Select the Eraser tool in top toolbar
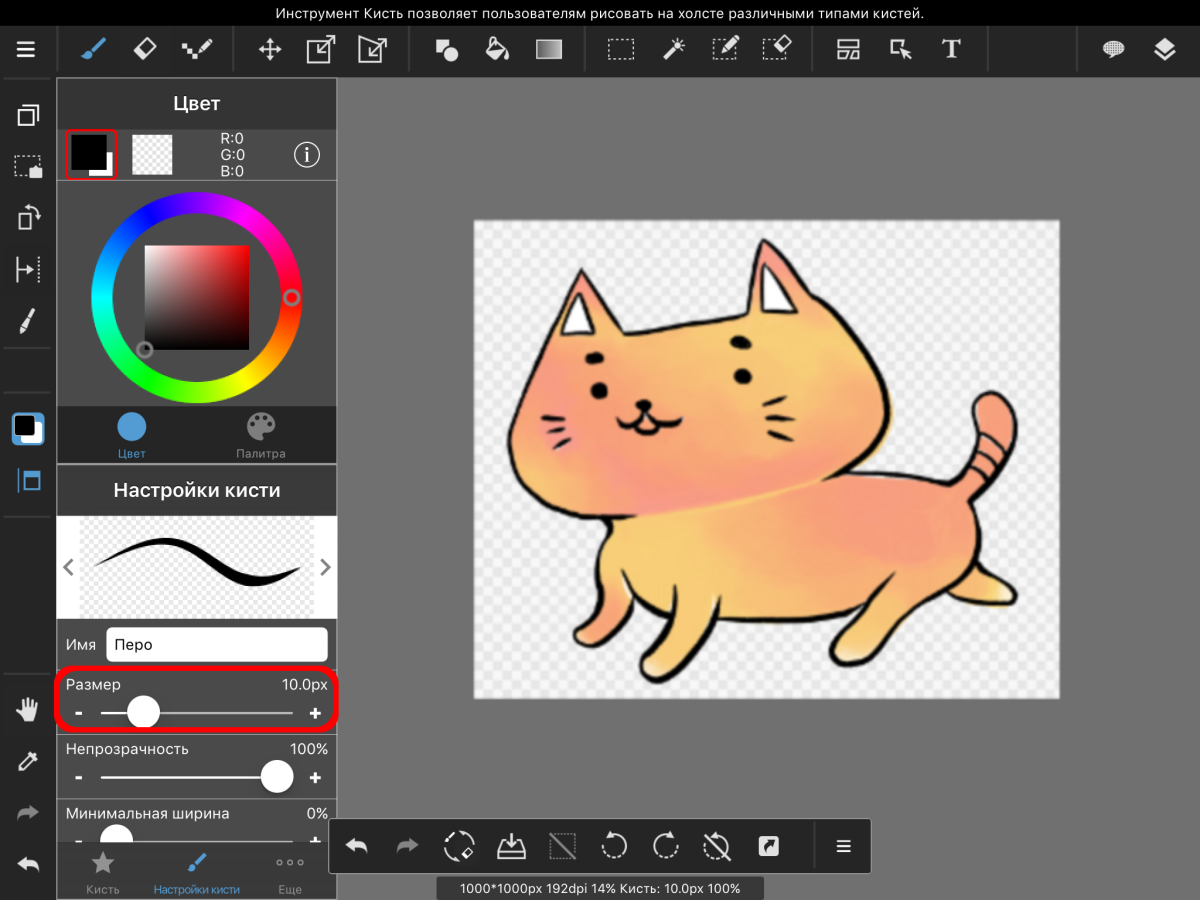Image resolution: width=1200 pixels, height=900 pixels. (x=145, y=49)
